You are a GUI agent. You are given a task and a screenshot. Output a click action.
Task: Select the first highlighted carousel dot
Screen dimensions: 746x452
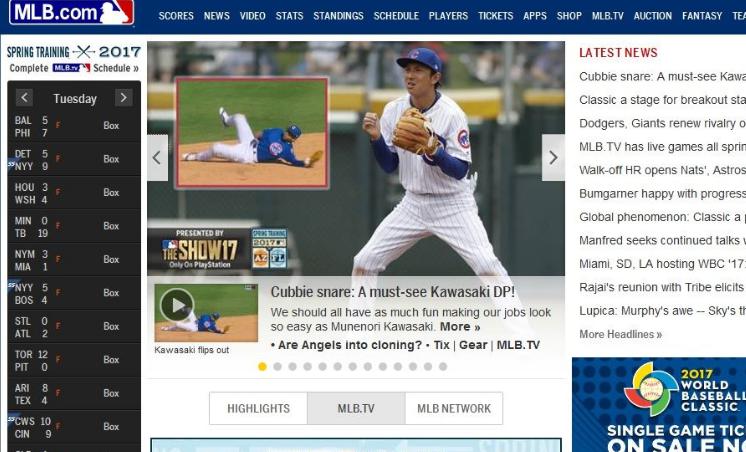coord(262,366)
